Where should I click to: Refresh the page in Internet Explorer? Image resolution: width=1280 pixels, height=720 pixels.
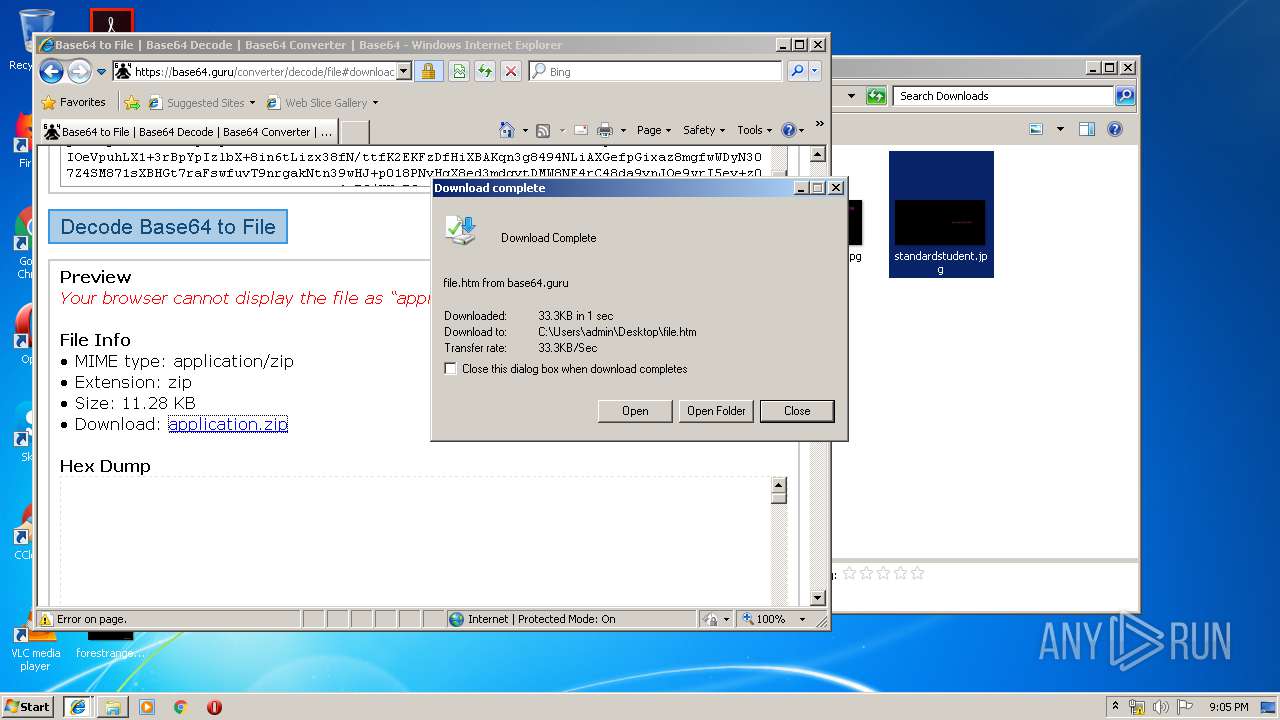coord(485,71)
